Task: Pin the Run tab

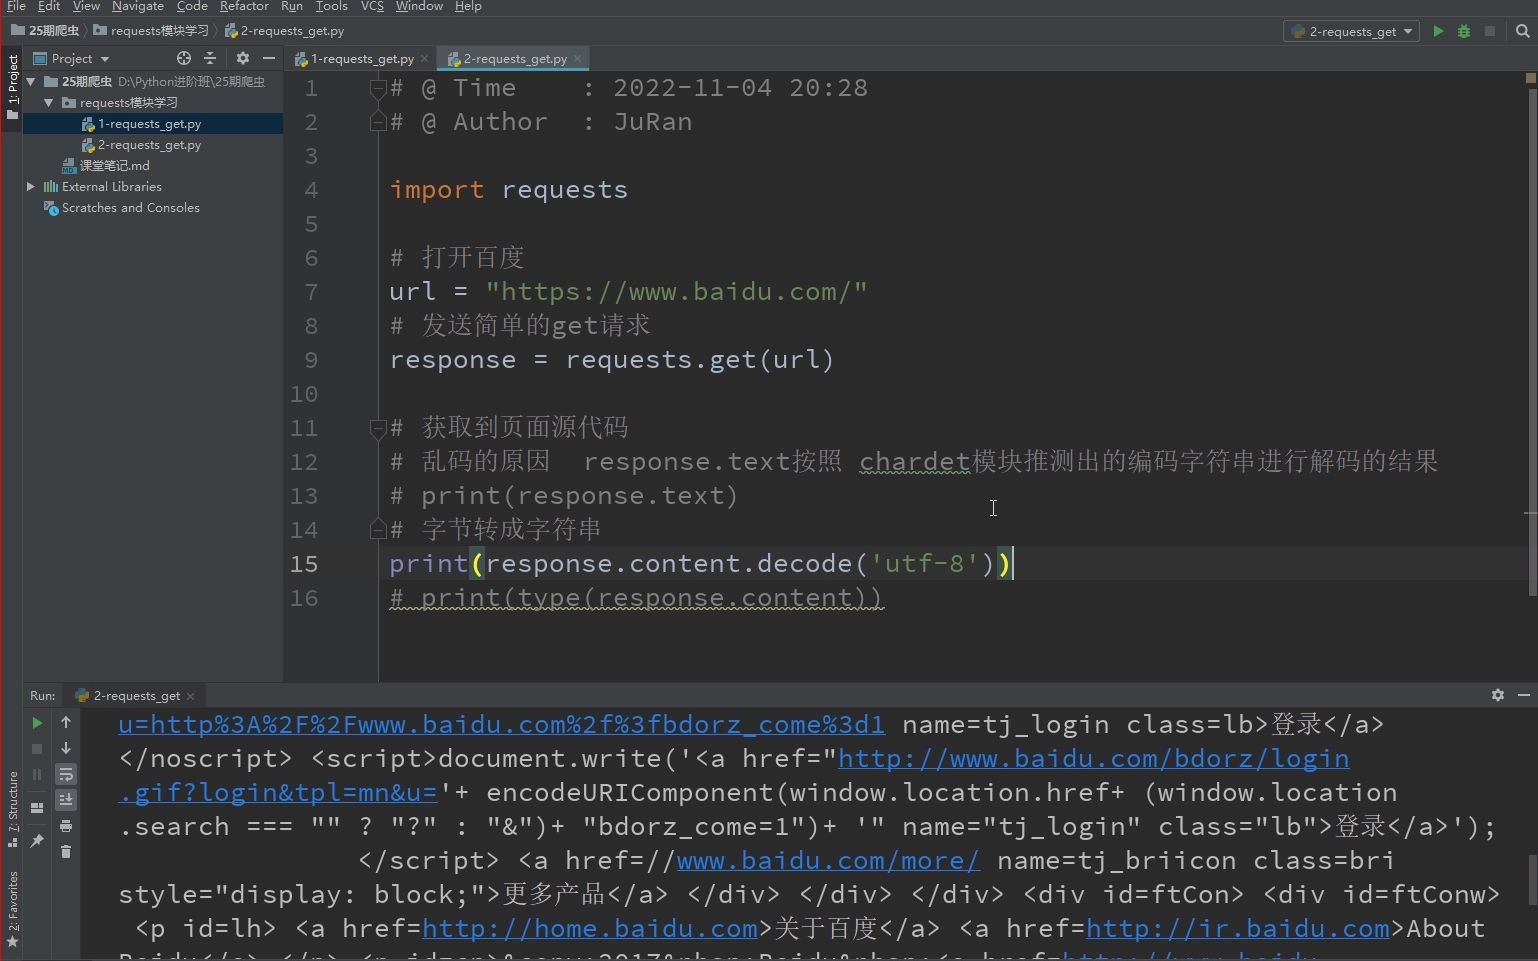Action: click(x=37, y=841)
